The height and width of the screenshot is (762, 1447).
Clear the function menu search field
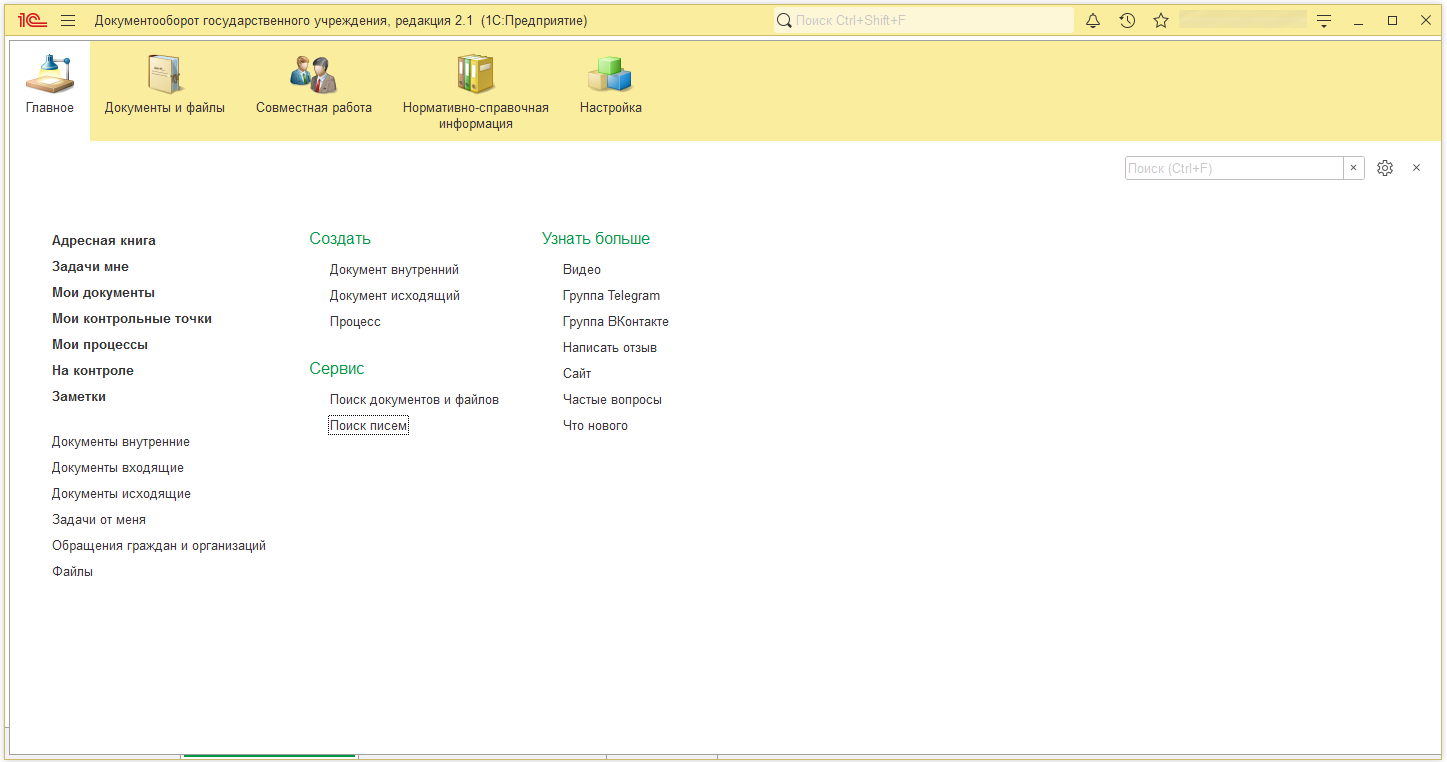click(1354, 168)
